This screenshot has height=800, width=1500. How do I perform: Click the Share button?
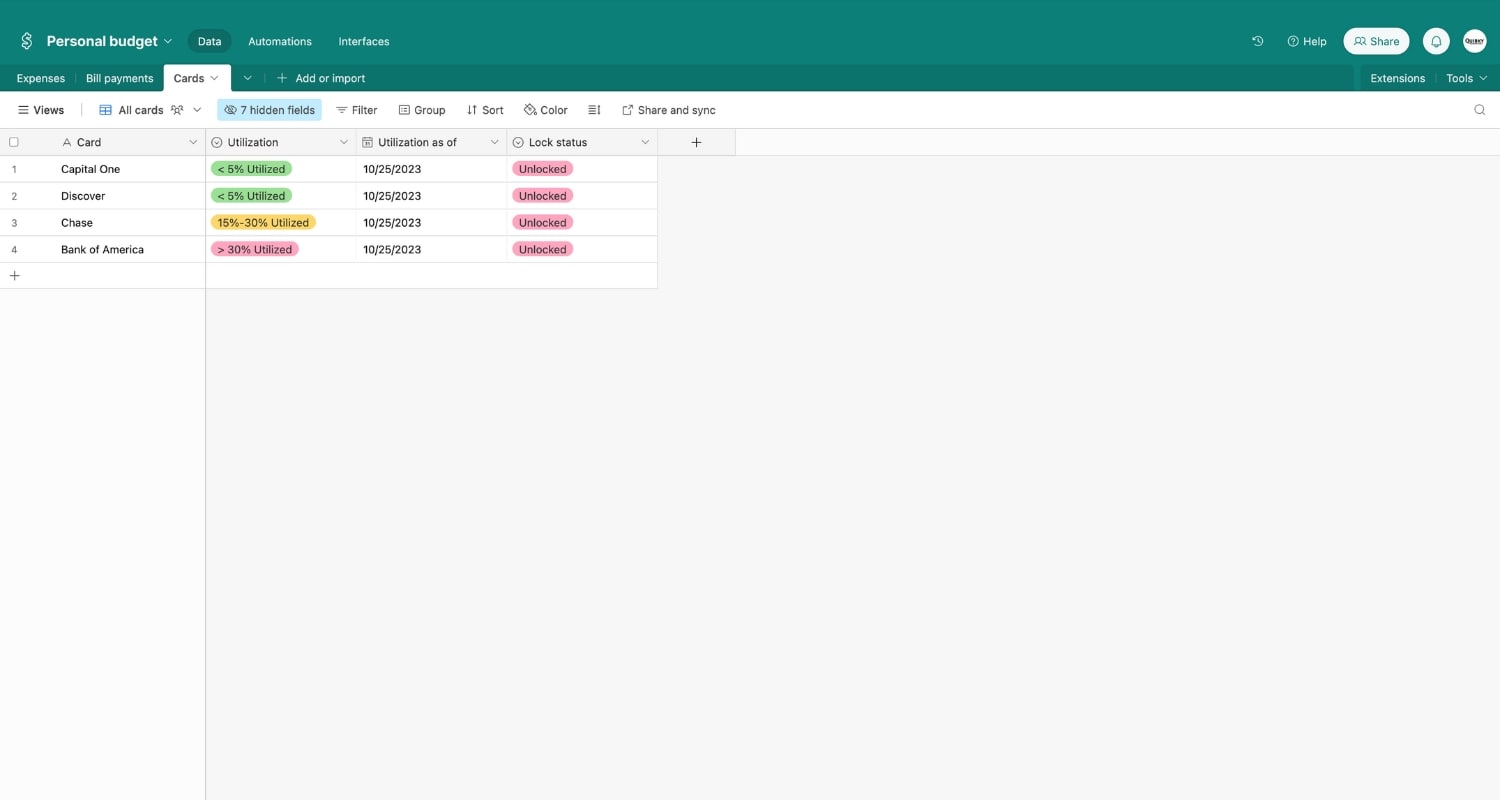tap(1376, 41)
